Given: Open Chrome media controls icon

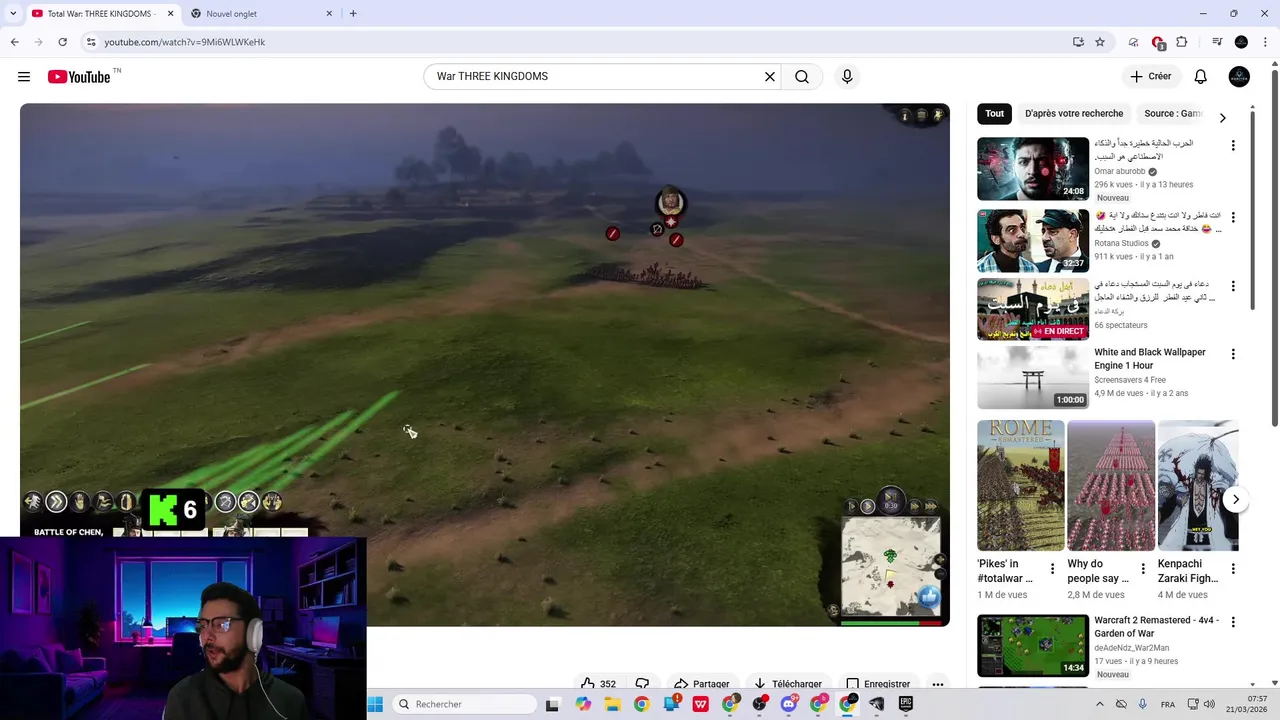Looking at the screenshot, I should [1217, 42].
